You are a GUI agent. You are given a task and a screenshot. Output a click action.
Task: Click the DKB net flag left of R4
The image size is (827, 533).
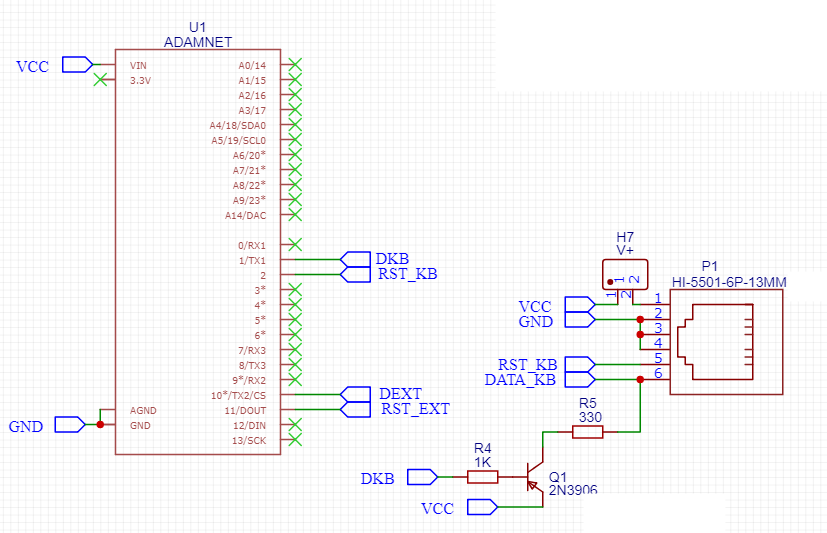coord(423,477)
